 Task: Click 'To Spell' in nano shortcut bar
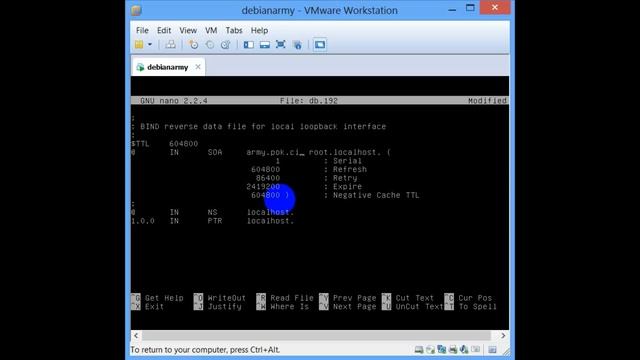coord(478,307)
